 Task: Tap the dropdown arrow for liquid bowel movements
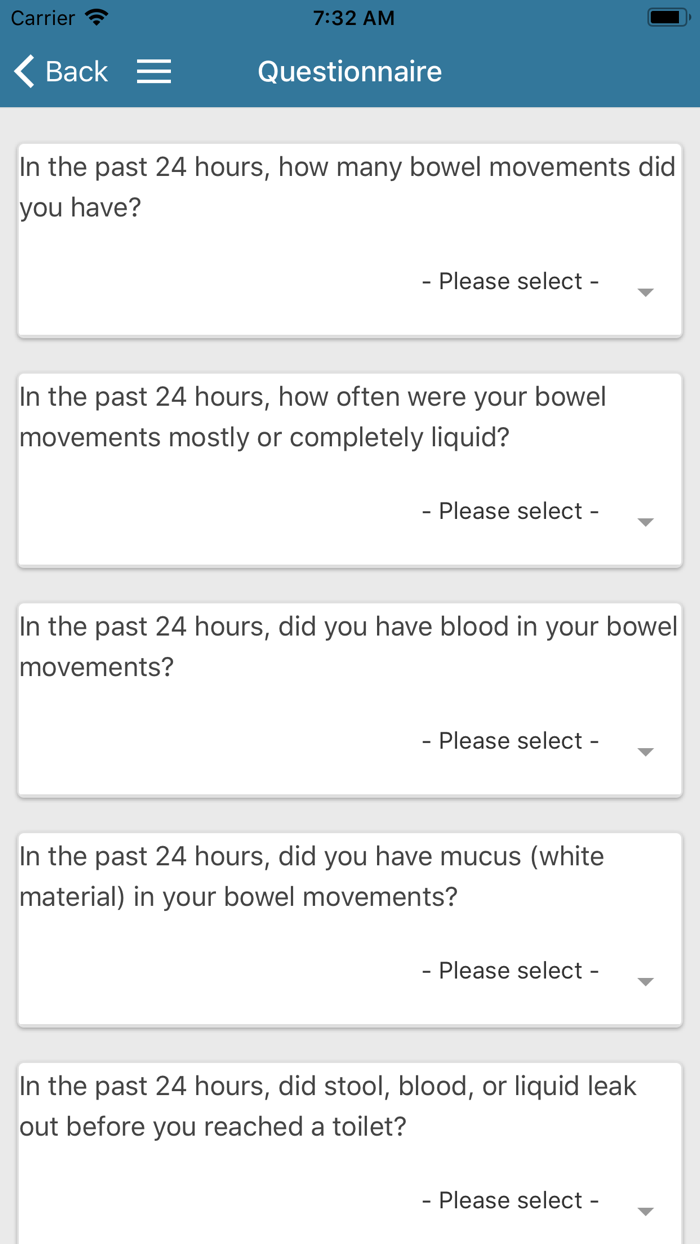[x=645, y=522]
